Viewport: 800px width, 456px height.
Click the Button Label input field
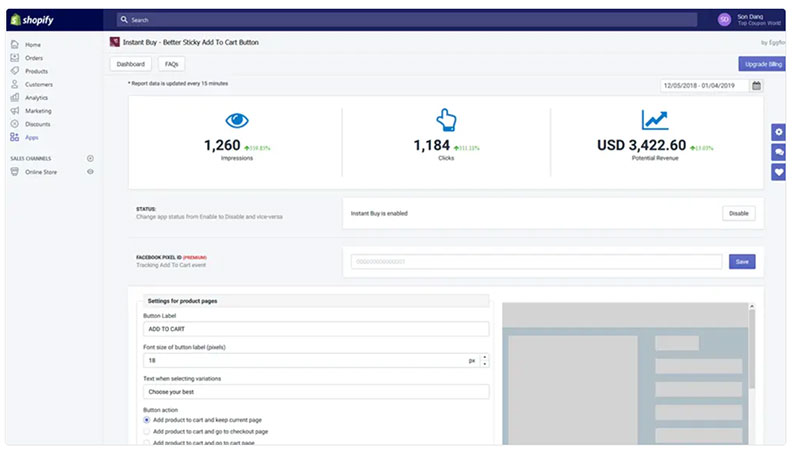click(x=316, y=329)
